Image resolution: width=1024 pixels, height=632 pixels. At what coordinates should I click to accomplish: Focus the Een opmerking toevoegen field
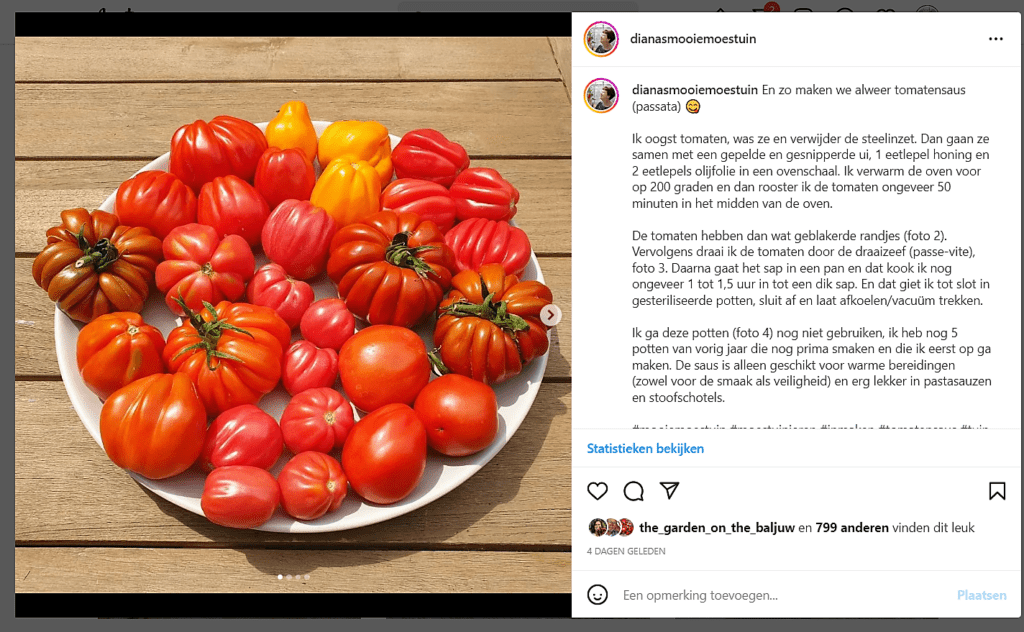(x=784, y=595)
